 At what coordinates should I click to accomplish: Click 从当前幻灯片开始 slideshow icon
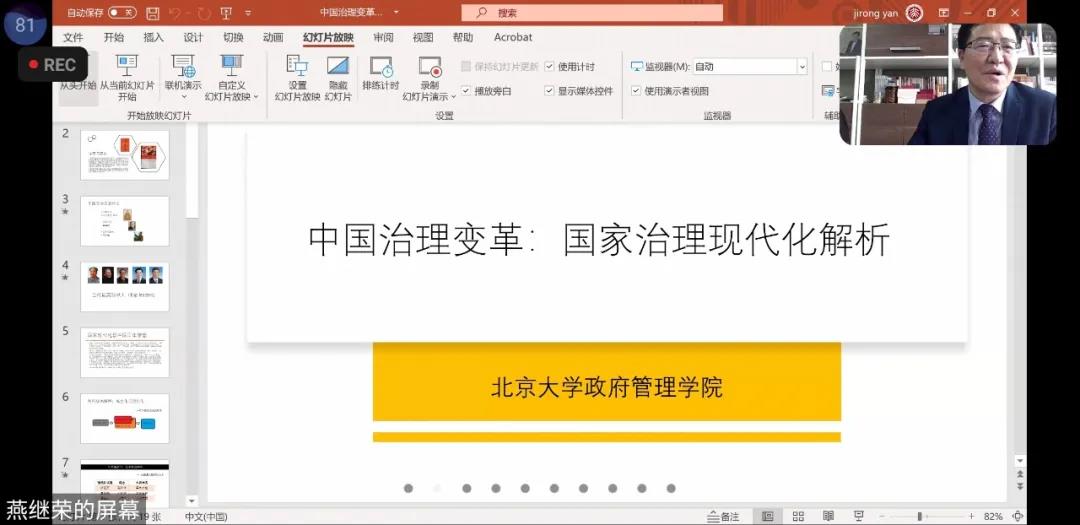[127, 68]
